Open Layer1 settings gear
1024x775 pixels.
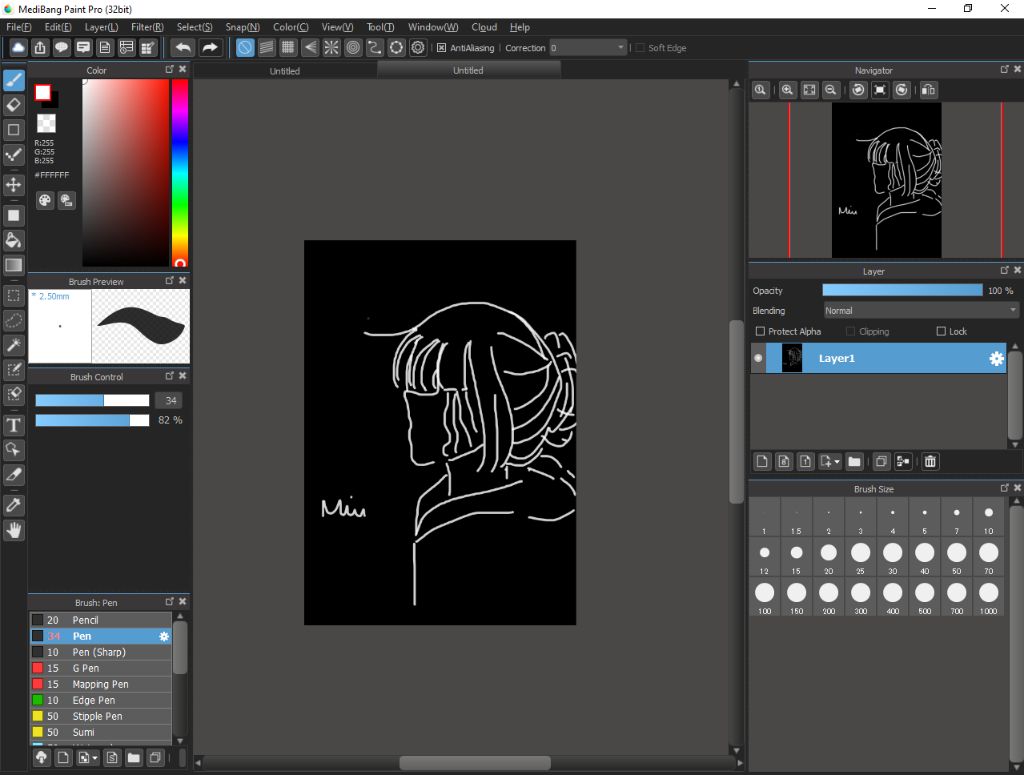coord(996,358)
